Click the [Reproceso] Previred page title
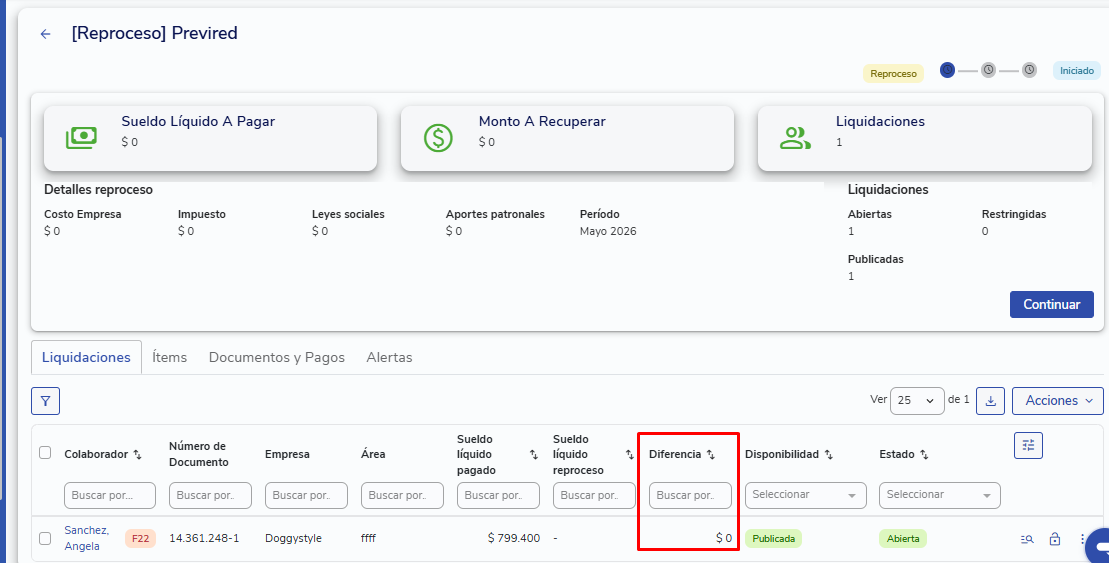This screenshot has height=563, width=1109. pos(154,33)
